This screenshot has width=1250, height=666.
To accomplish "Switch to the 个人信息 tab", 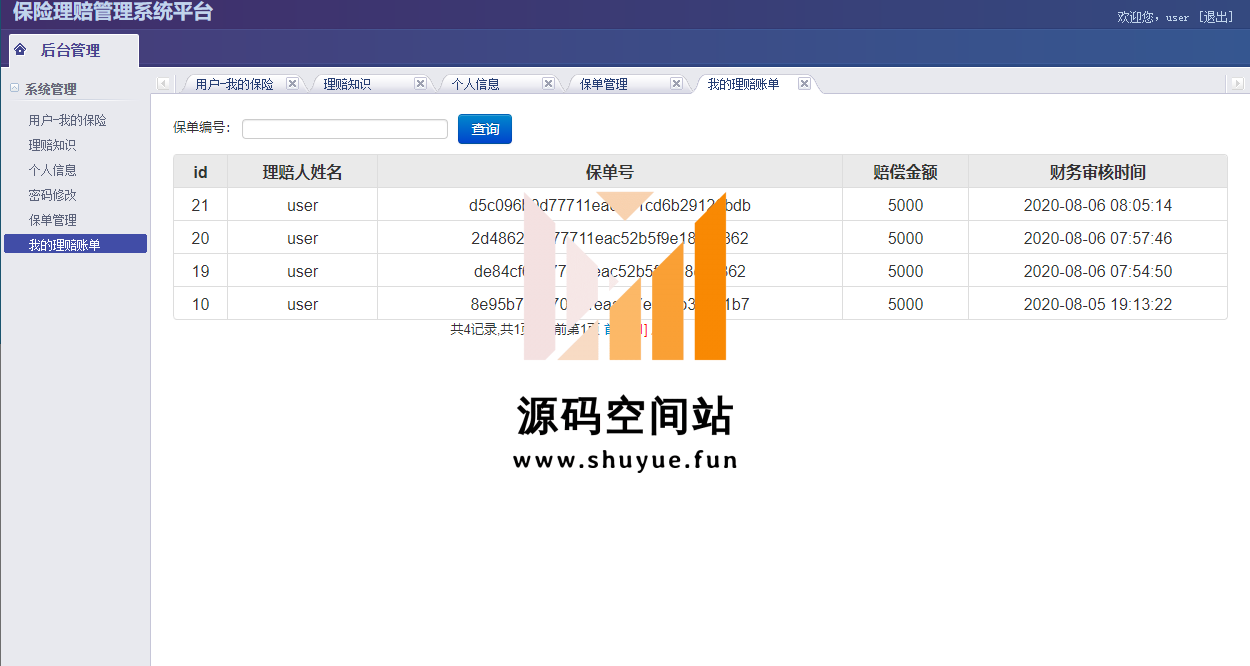I will 475,84.
